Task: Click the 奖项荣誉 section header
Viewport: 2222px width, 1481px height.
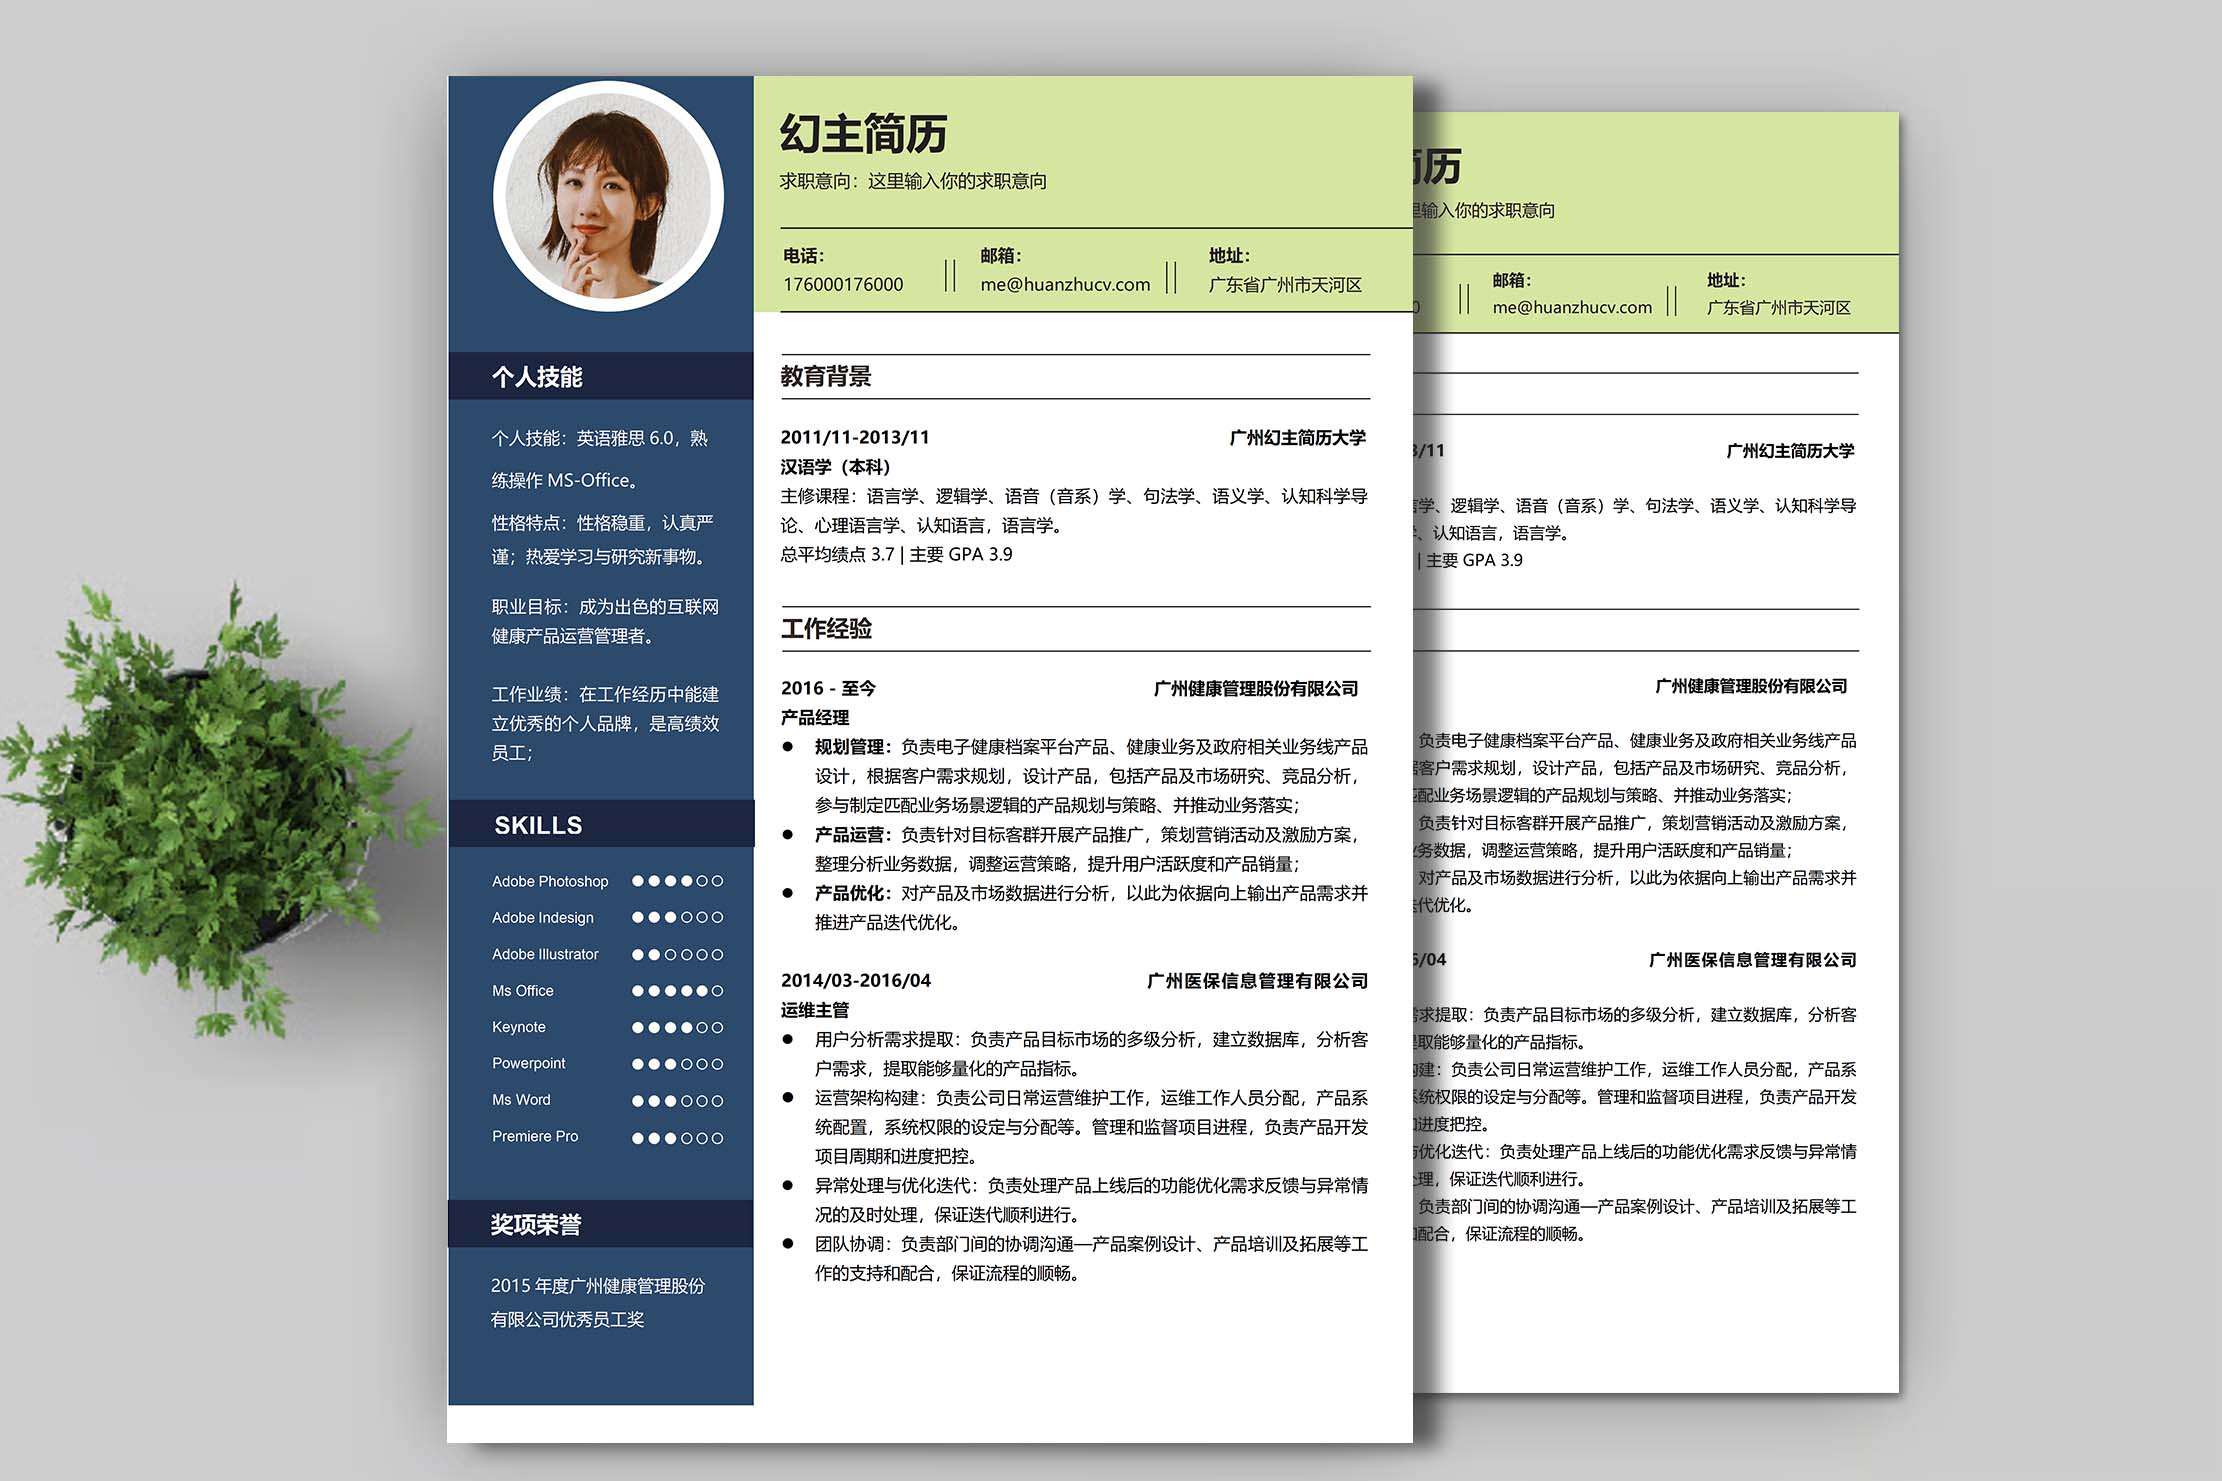Action: (536, 1225)
